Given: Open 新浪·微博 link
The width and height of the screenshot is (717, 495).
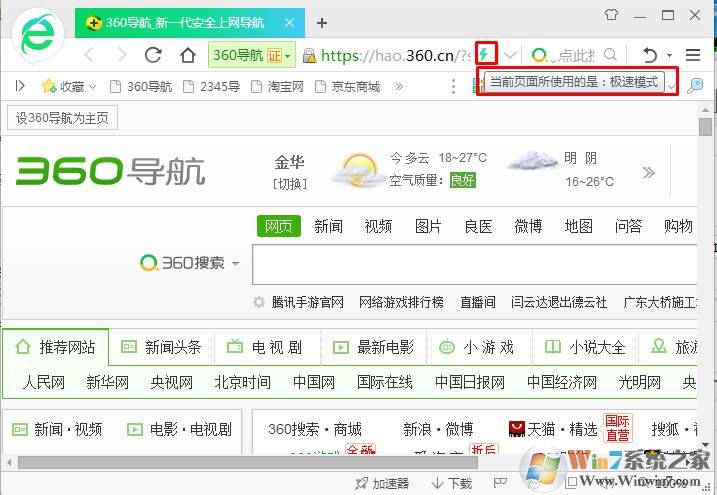Looking at the screenshot, I should pos(438,429).
